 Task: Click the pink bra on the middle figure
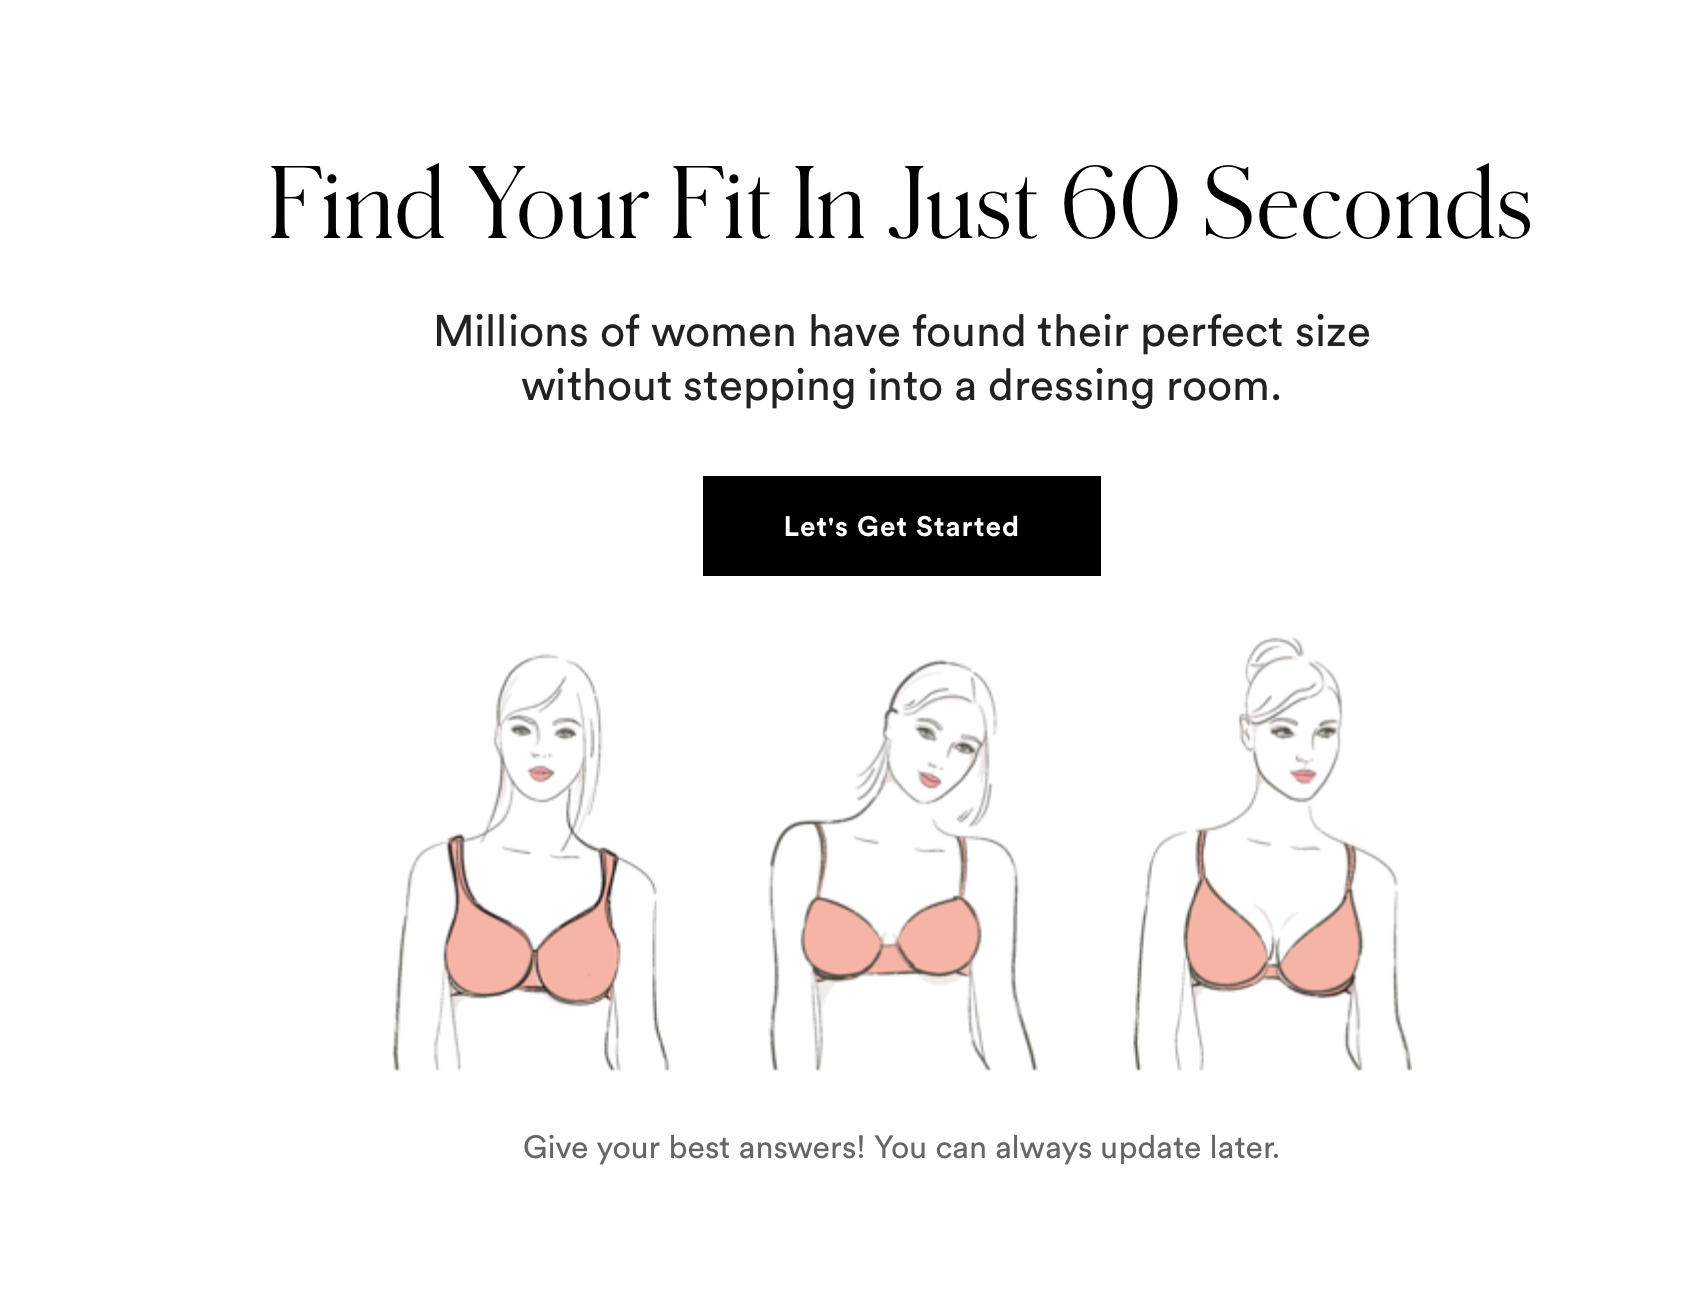[890, 937]
